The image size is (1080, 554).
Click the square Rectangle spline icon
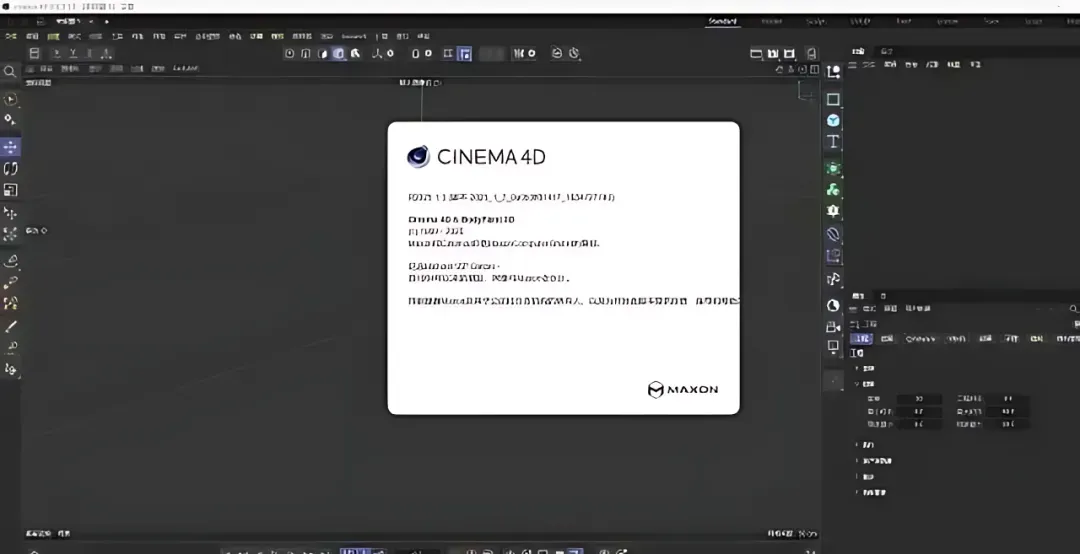[x=833, y=99]
